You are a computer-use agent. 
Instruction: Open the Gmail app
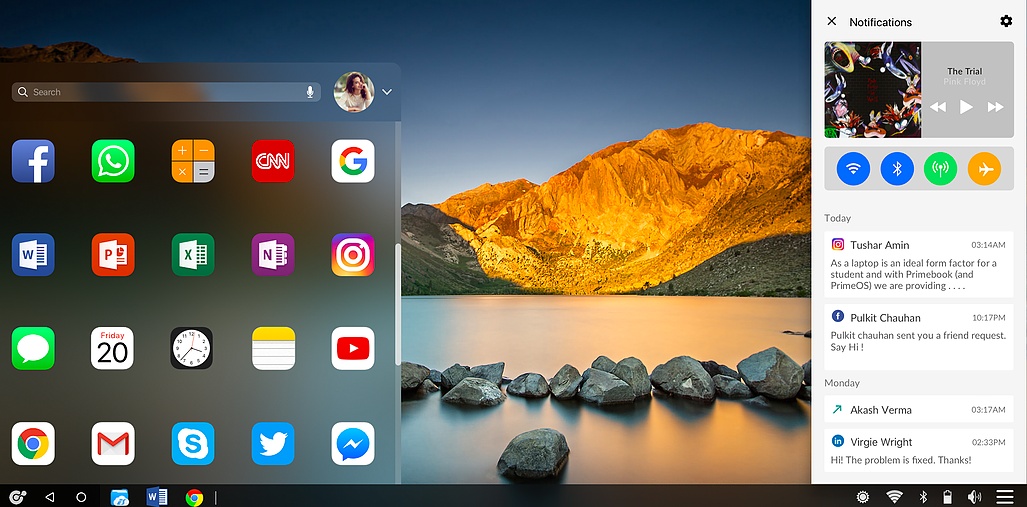[113, 443]
